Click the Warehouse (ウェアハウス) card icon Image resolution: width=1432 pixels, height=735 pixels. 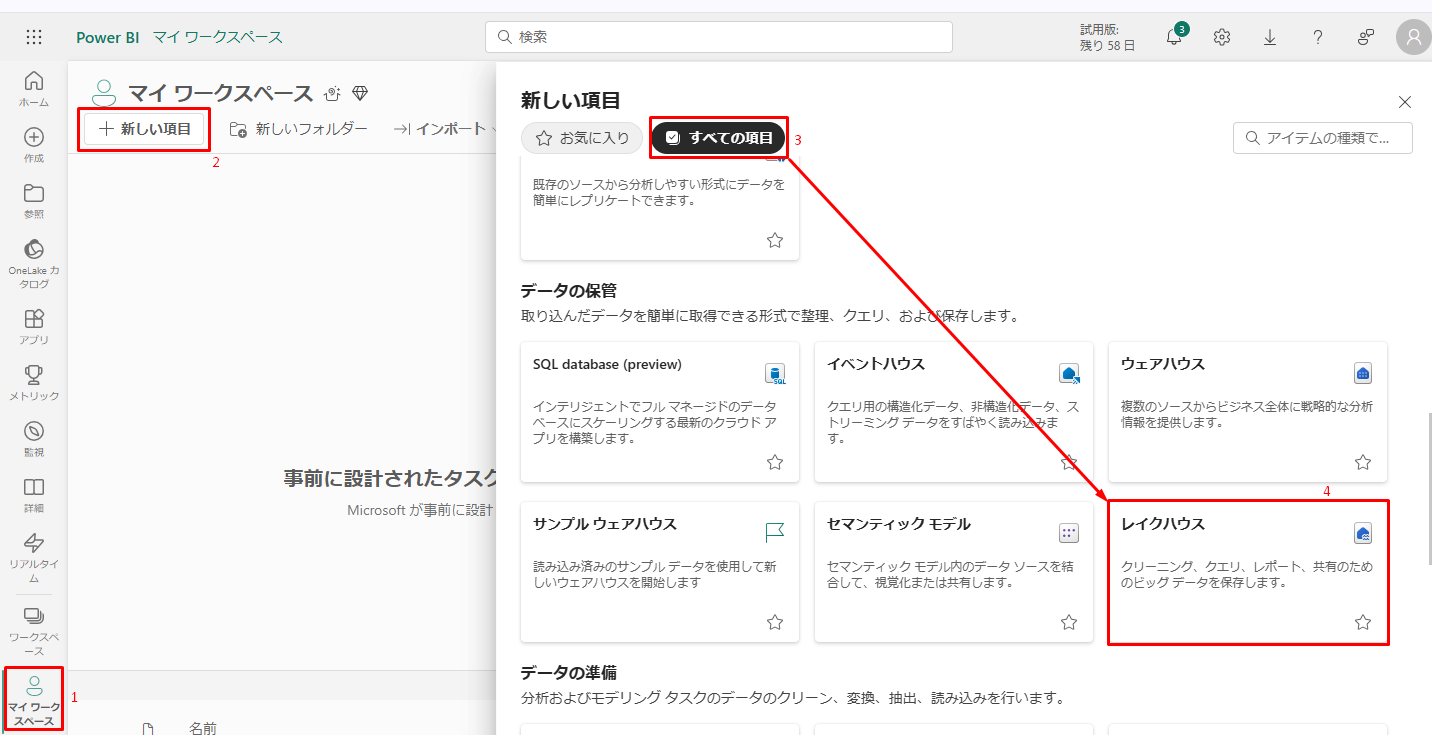(x=1362, y=374)
